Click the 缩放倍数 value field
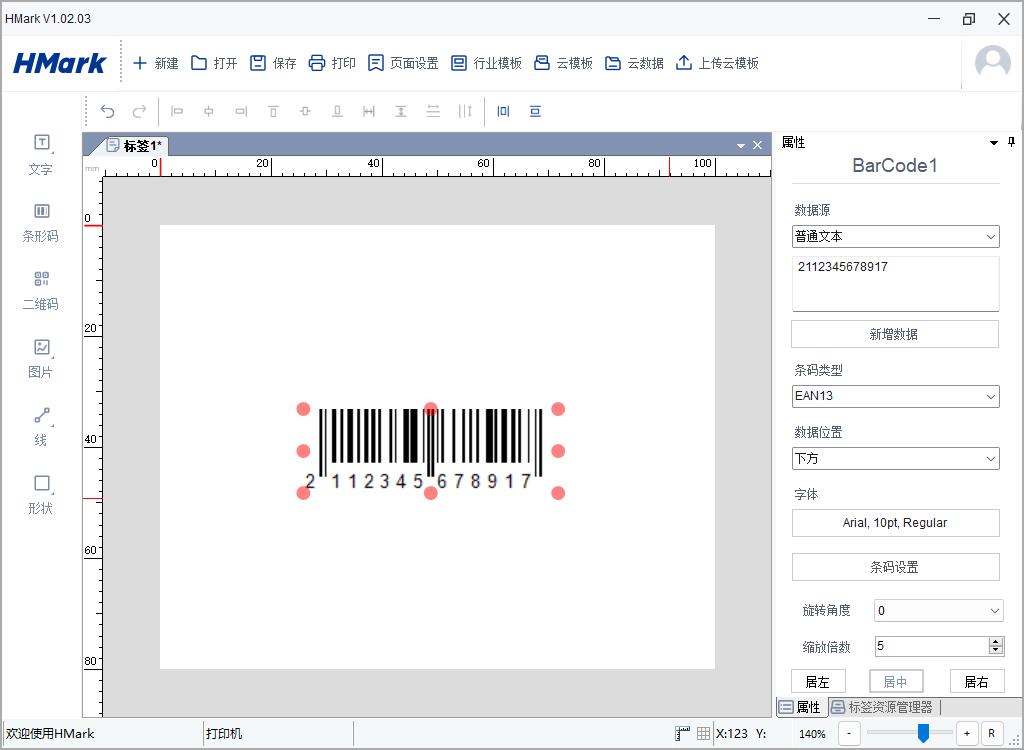Screen dimensions: 1024x750 point(932,646)
